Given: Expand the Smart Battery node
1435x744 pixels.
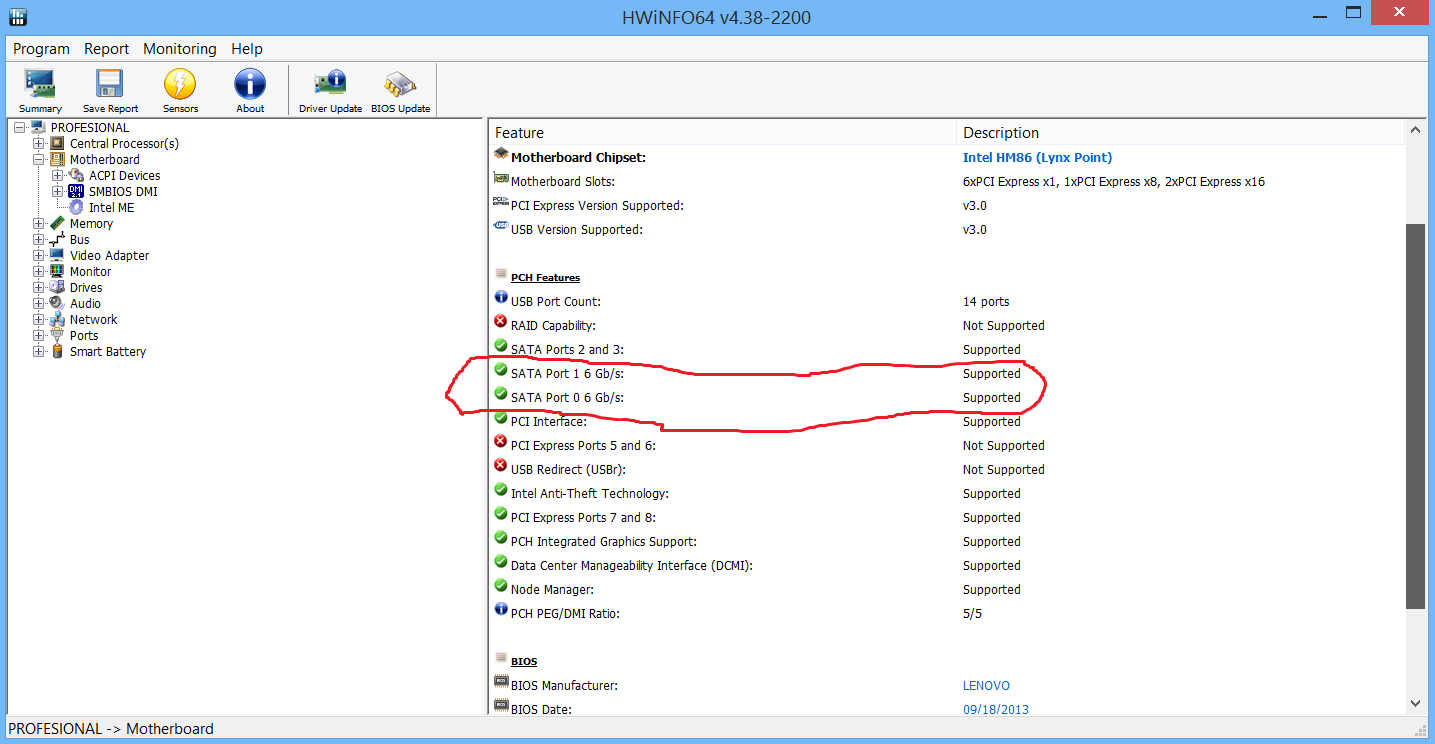Looking at the screenshot, I should (39, 351).
